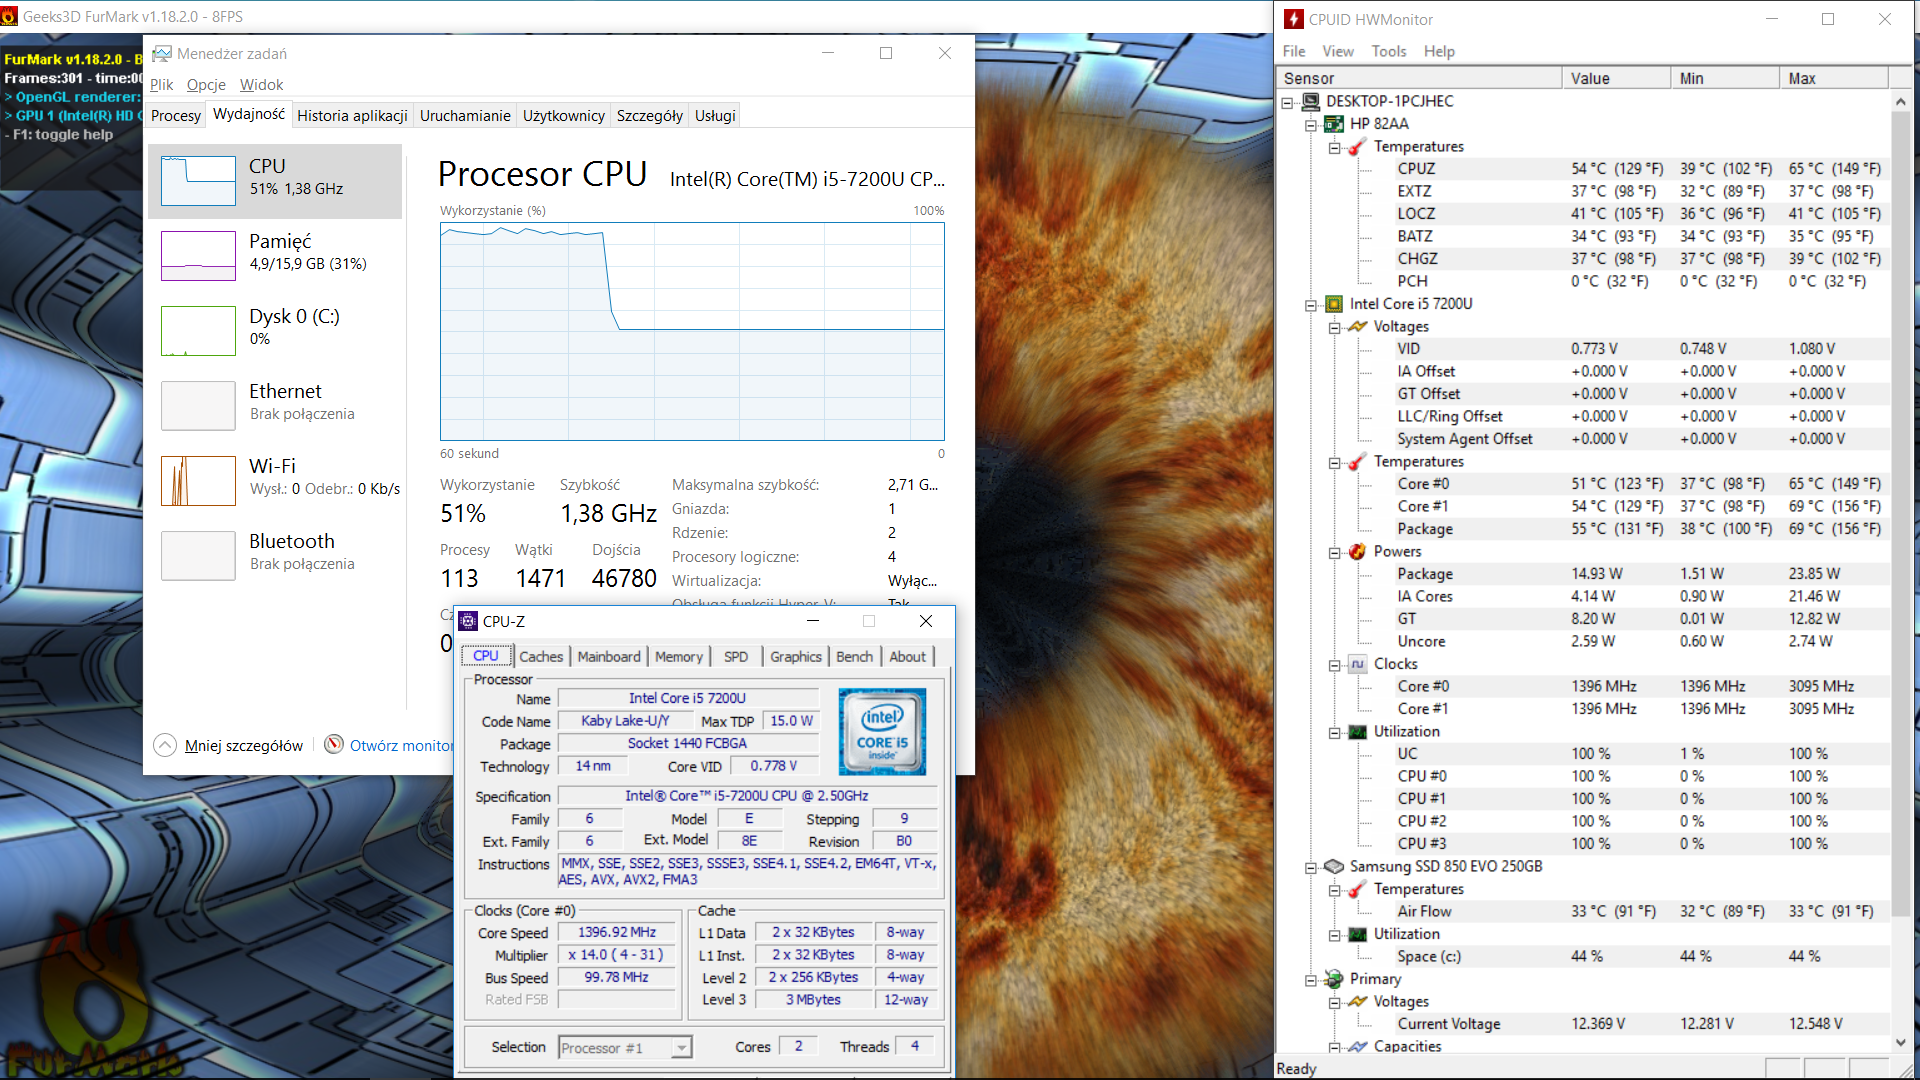Click the Intel Core i5 logo in CPU-Z

(x=882, y=732)
